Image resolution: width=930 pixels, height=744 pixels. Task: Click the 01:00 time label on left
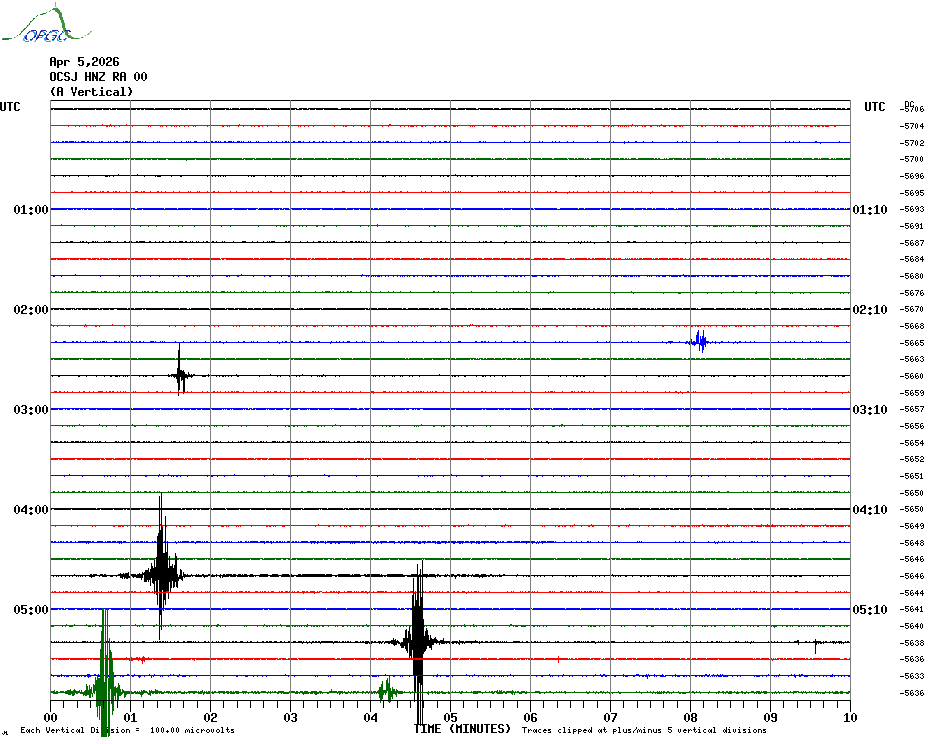pyautogui.click(x=31, y=210)
